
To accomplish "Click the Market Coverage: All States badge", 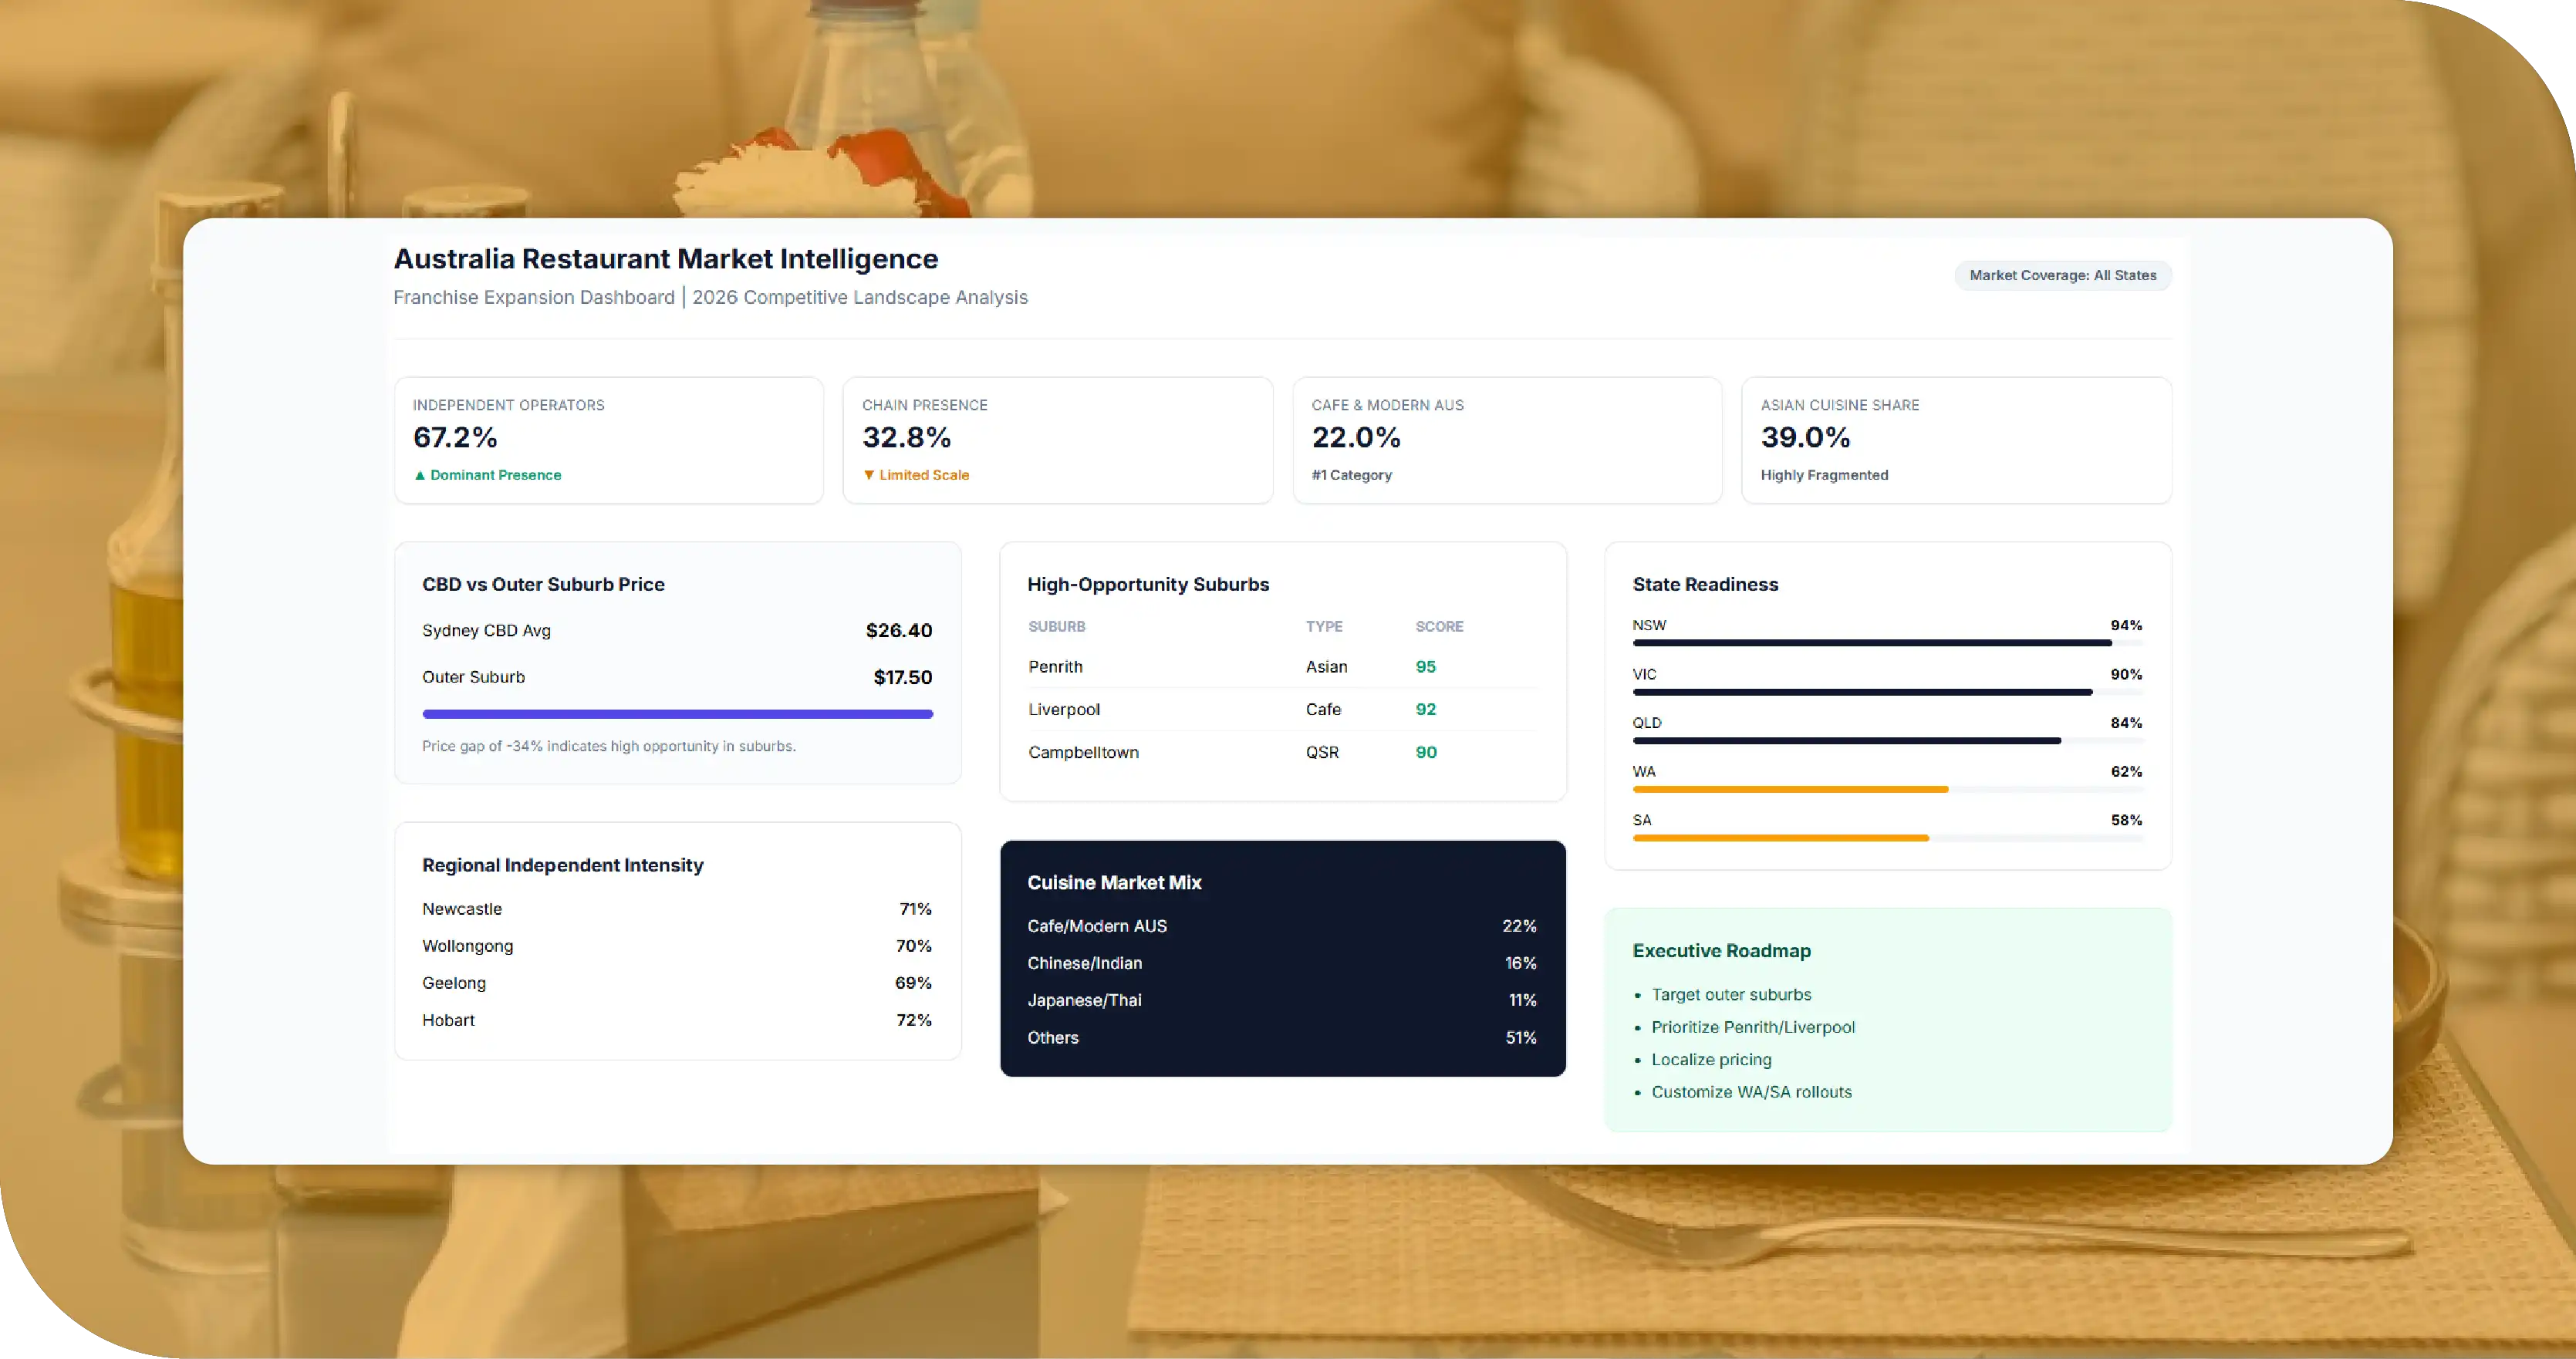I will pyautogui.click(x=2062, y=275).
